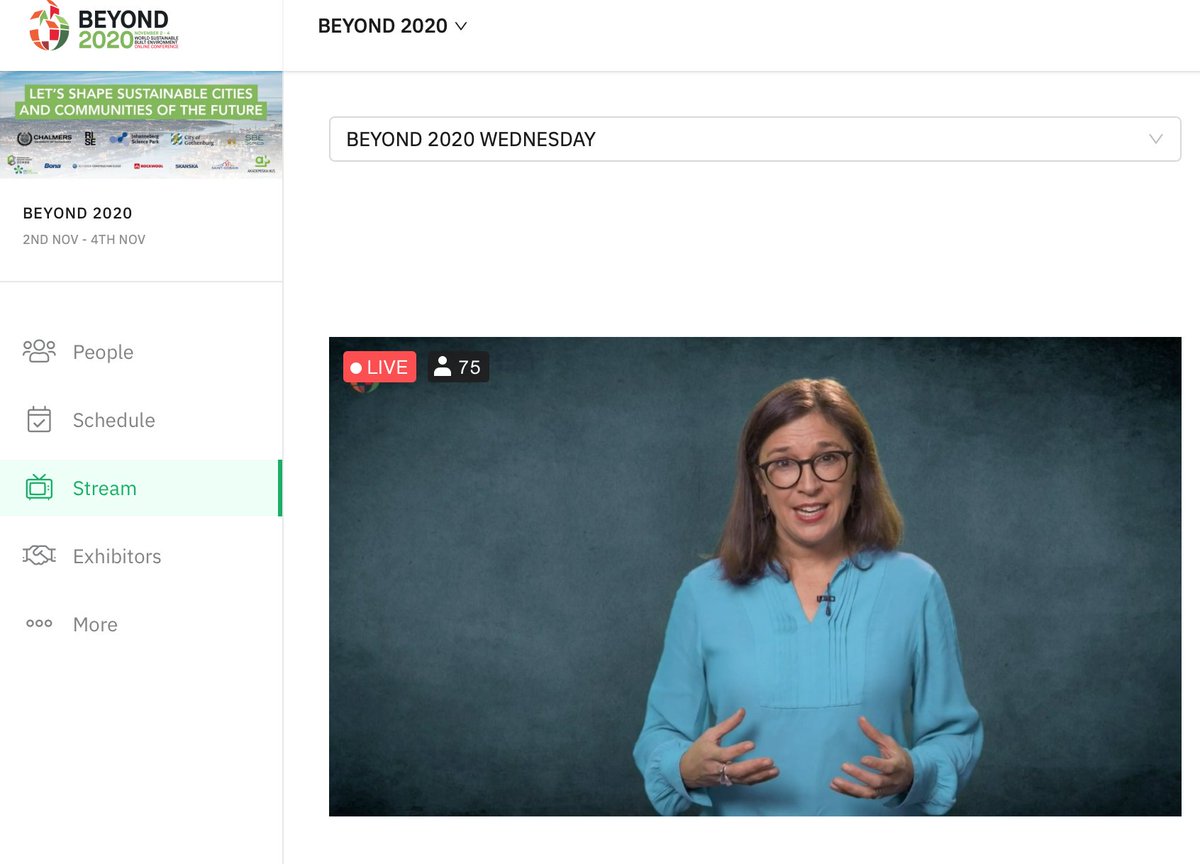
Task: Open the Schedule menu item
Action: tap(141, 420)
